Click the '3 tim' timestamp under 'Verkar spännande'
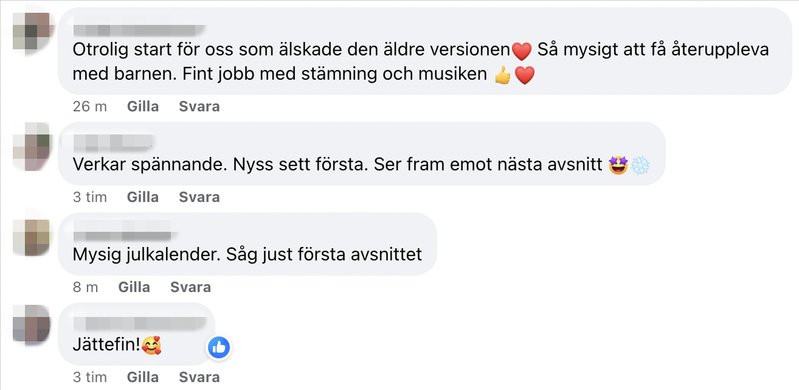This screenshot has width=799, height=390. 90,197
